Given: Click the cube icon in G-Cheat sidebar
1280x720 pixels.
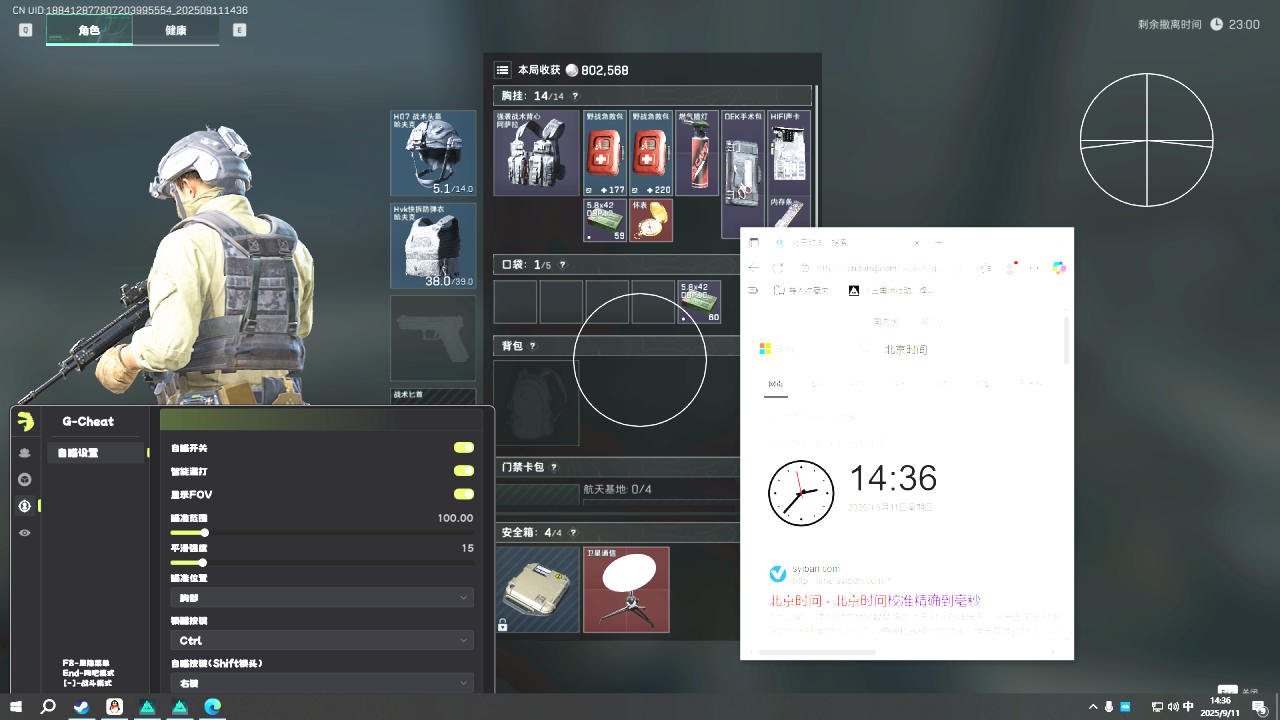Looking at the screenshot, I should point(24,479).
